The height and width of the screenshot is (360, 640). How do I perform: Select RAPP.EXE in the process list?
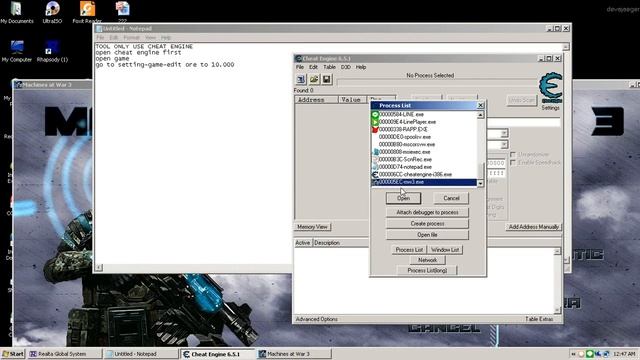click(424, 129)
